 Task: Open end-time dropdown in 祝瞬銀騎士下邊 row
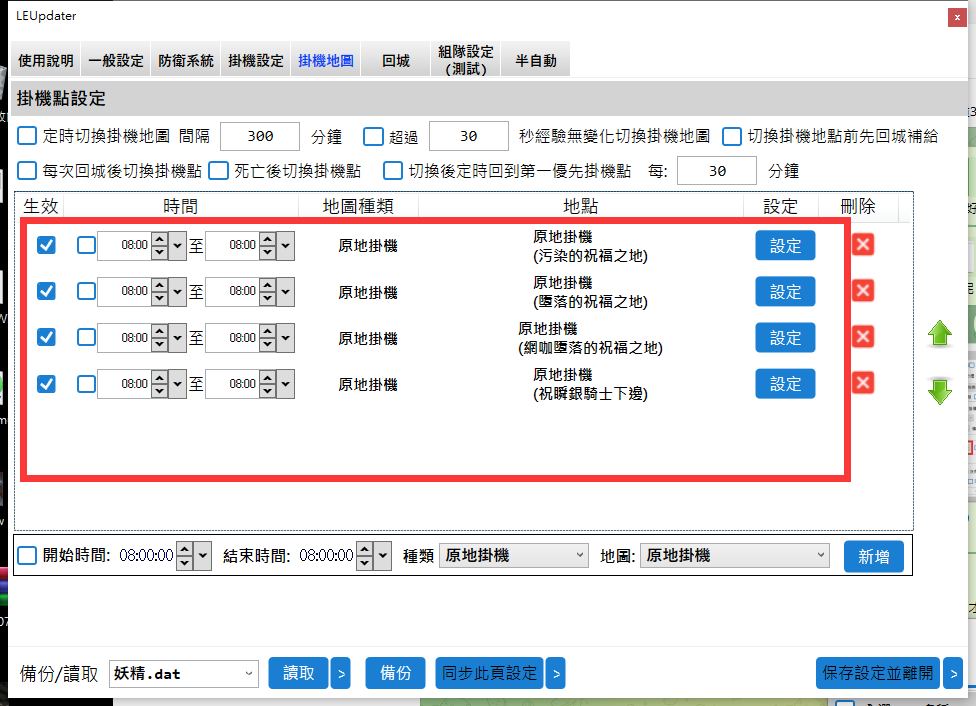click(x=286, y=384)
